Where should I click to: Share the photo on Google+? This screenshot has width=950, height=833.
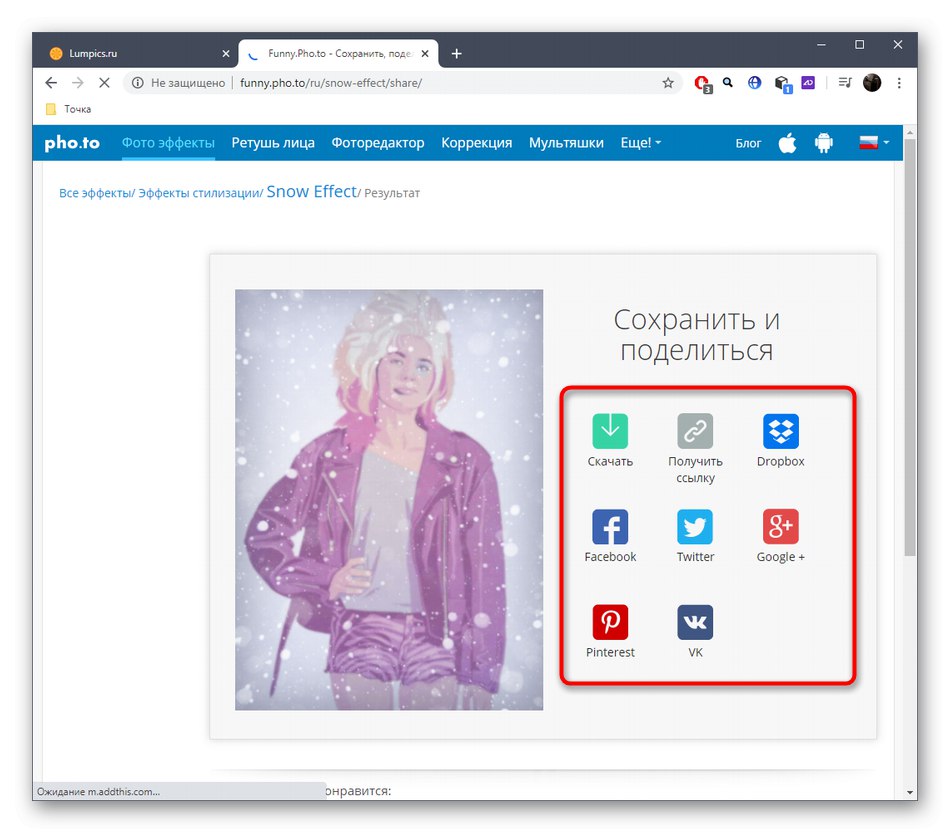(780, 526)
